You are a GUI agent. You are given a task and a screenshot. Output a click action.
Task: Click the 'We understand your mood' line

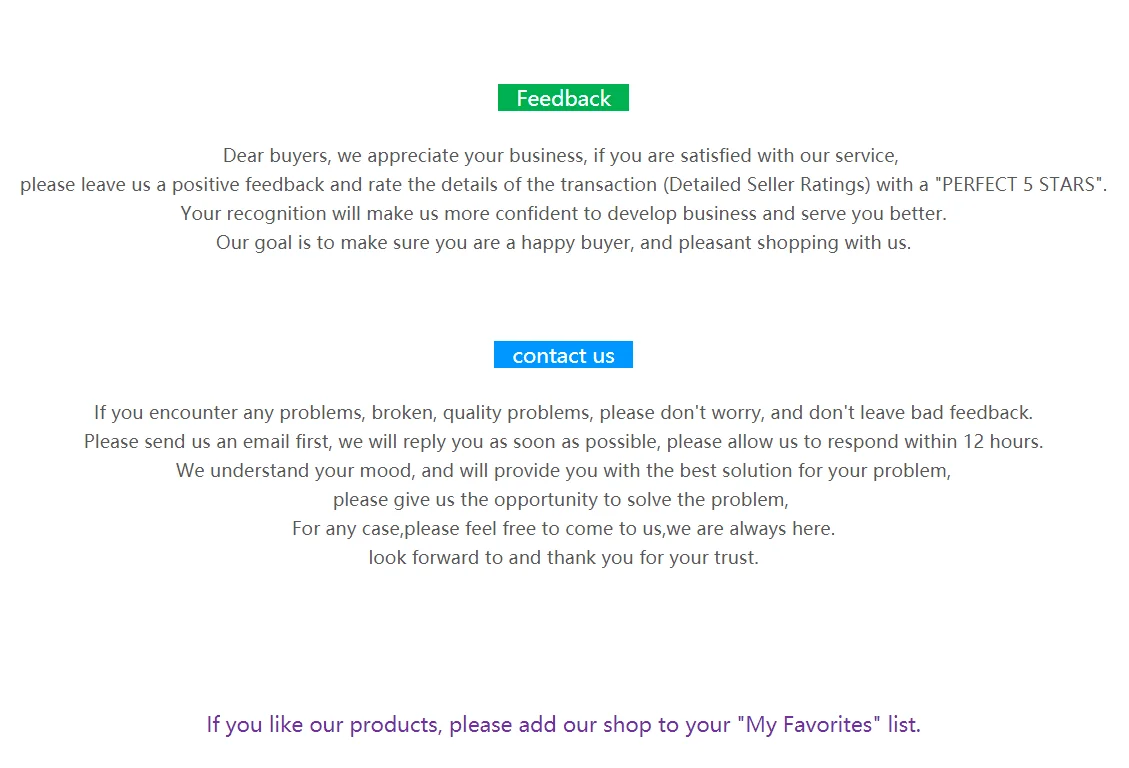click(563, 471)
